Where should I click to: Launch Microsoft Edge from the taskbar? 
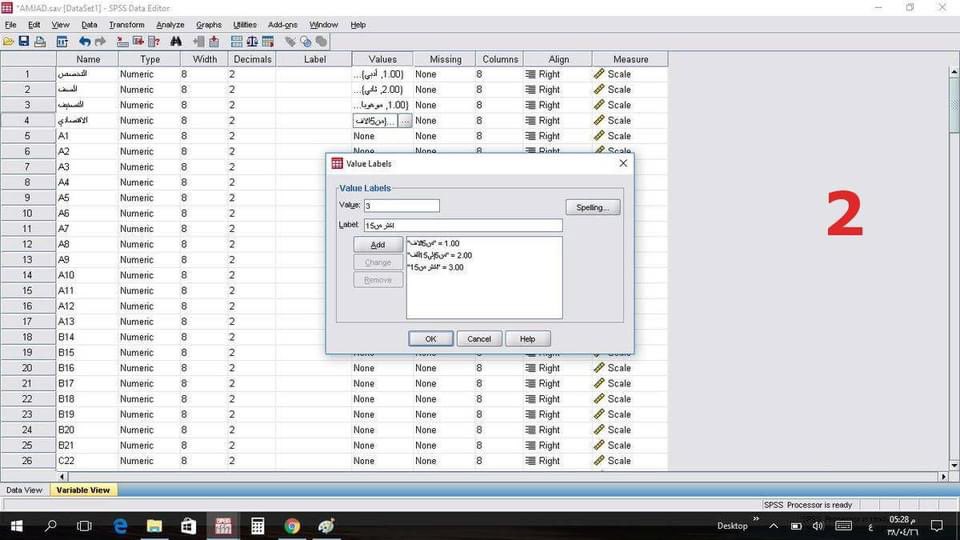(x=120, y=526)
